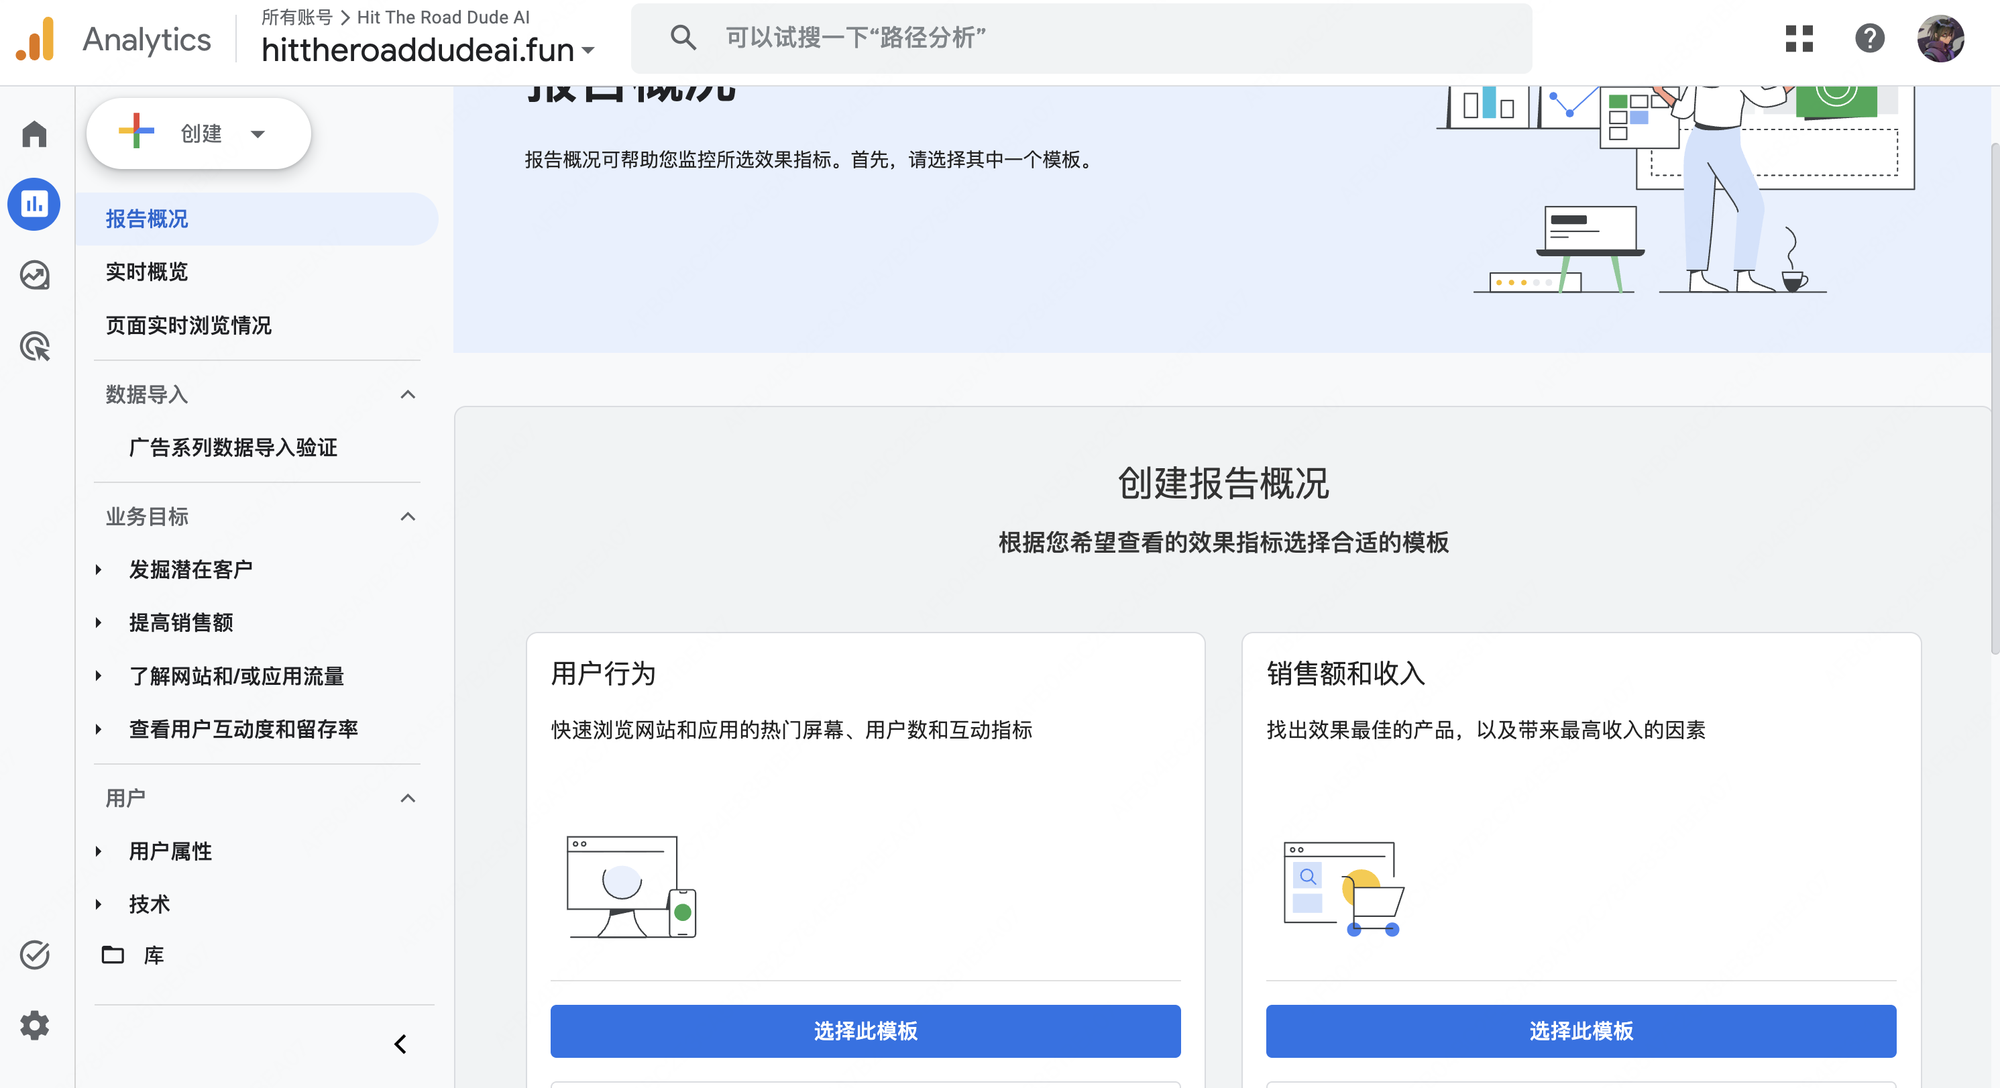The height and width of the screenshot is (1088, 2000).
Task: Collapse the 数据导入 section
Action: (408, 394)
